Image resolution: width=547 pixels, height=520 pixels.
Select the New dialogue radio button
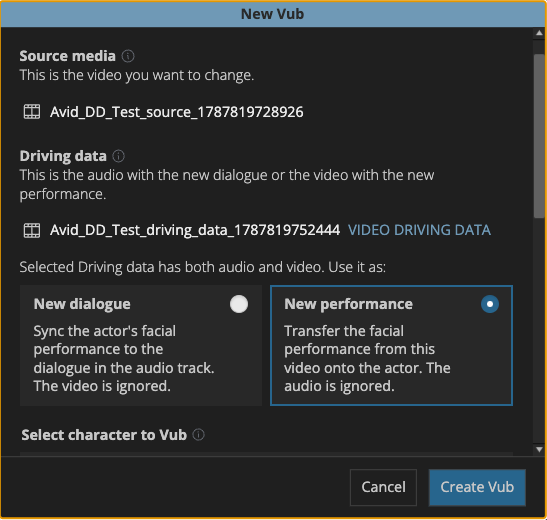239,304
